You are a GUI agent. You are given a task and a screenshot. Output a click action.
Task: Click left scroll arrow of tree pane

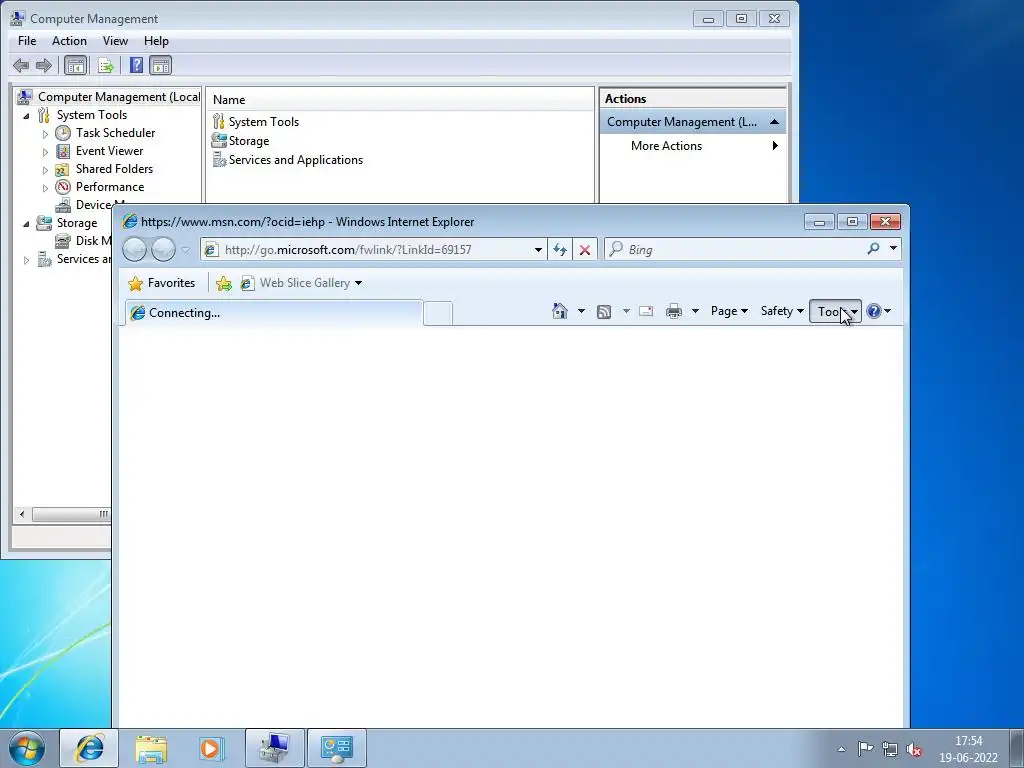[x=22, y=515]
